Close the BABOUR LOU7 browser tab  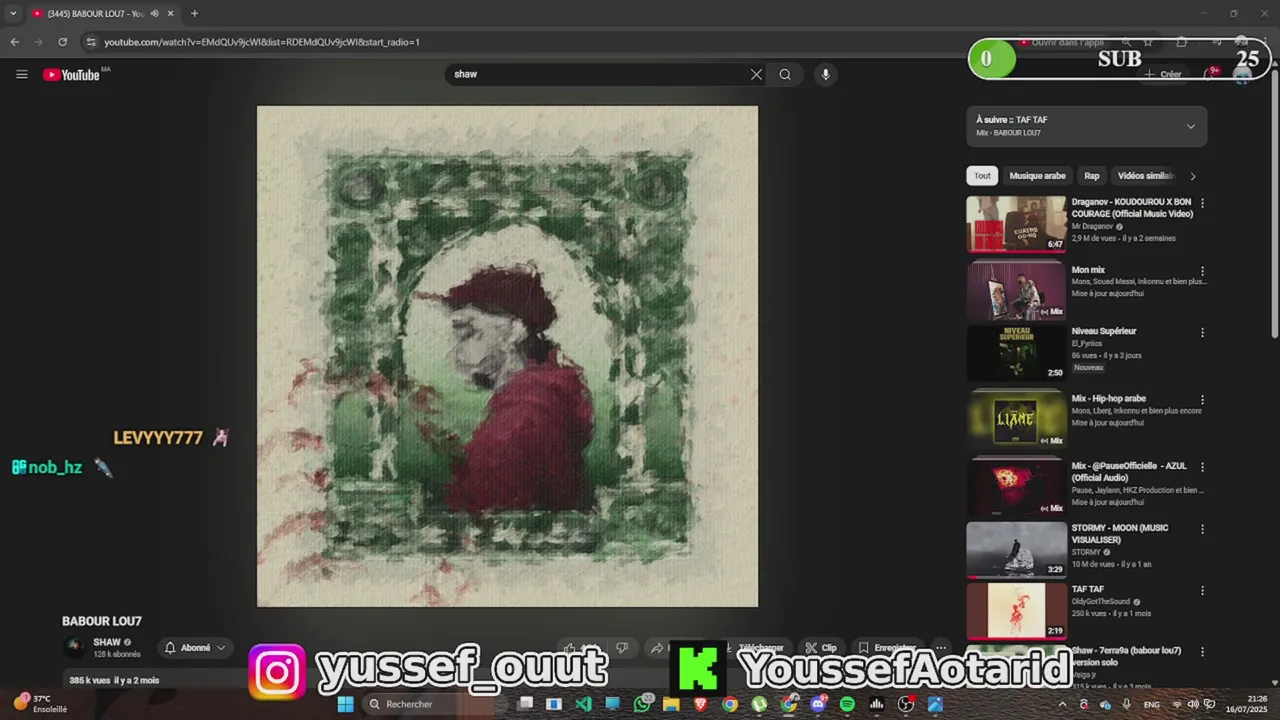[171, 13]
